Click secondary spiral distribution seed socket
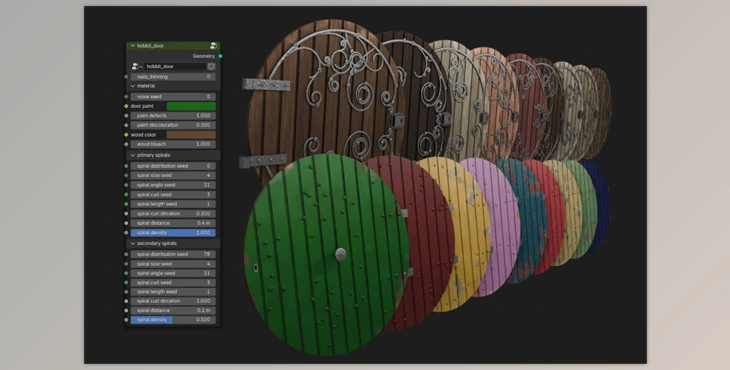 126,255
